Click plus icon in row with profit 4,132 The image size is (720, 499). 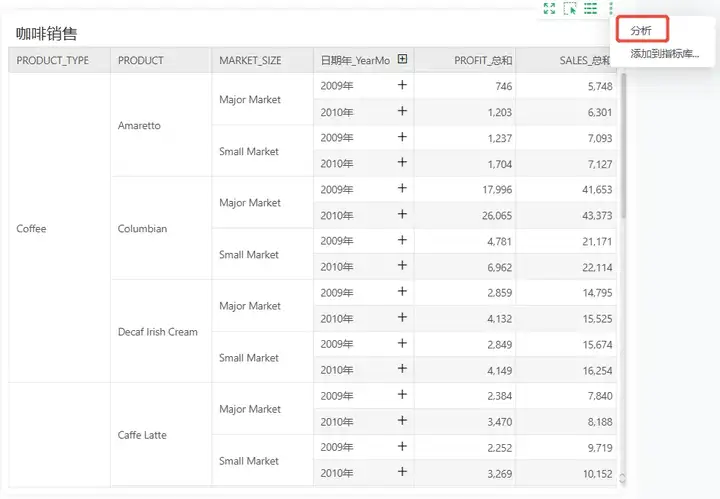[402, 317]
